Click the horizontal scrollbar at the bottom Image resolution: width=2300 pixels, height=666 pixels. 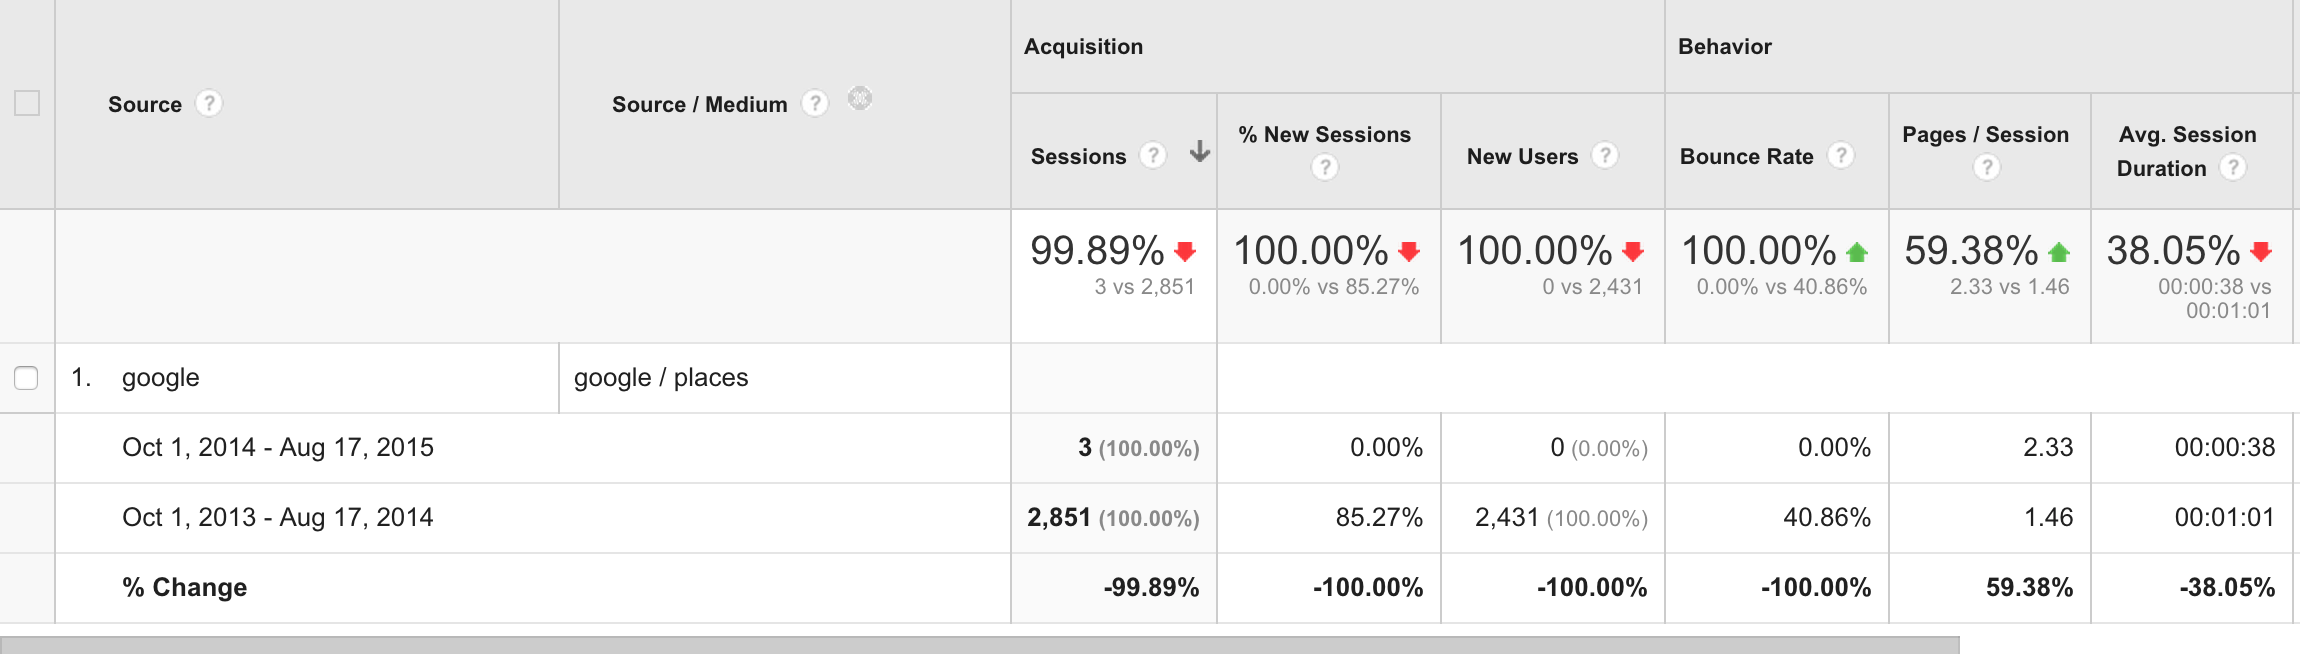pyautogui.click(x=980, y=645)
